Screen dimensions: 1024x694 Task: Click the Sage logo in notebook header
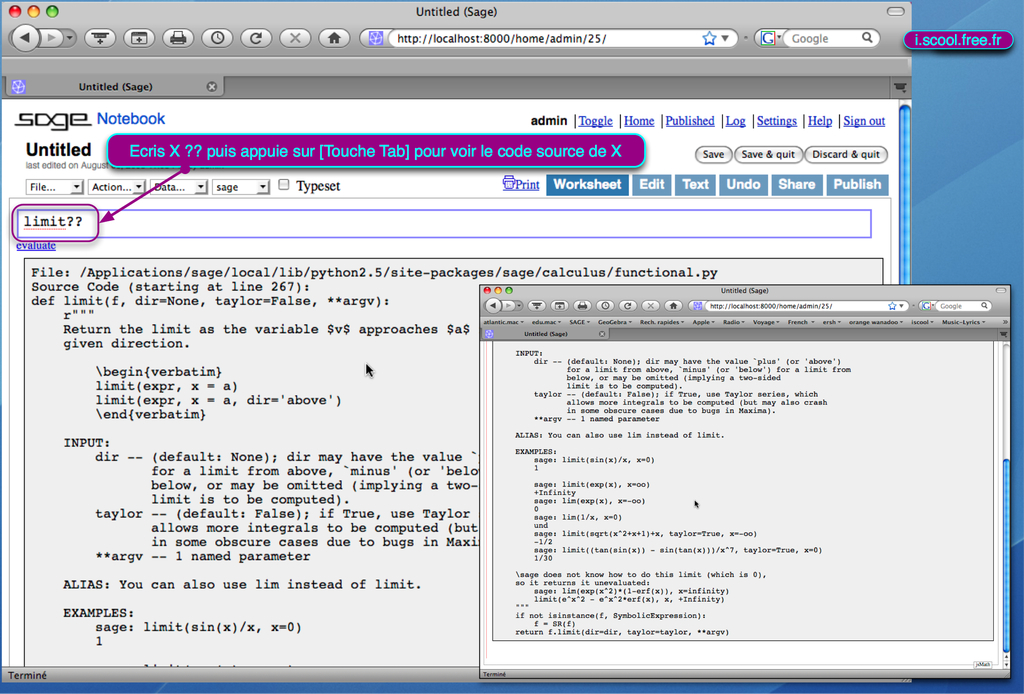(52, 119)
